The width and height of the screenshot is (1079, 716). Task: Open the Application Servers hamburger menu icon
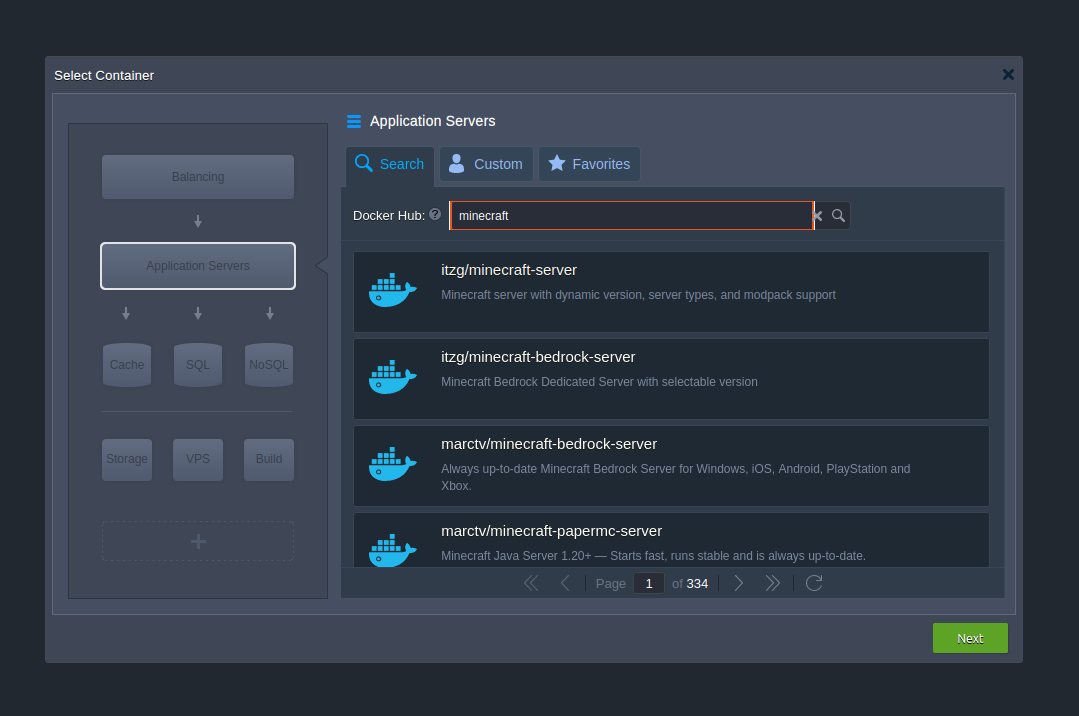pyautogui.click(x=354, y=120)
